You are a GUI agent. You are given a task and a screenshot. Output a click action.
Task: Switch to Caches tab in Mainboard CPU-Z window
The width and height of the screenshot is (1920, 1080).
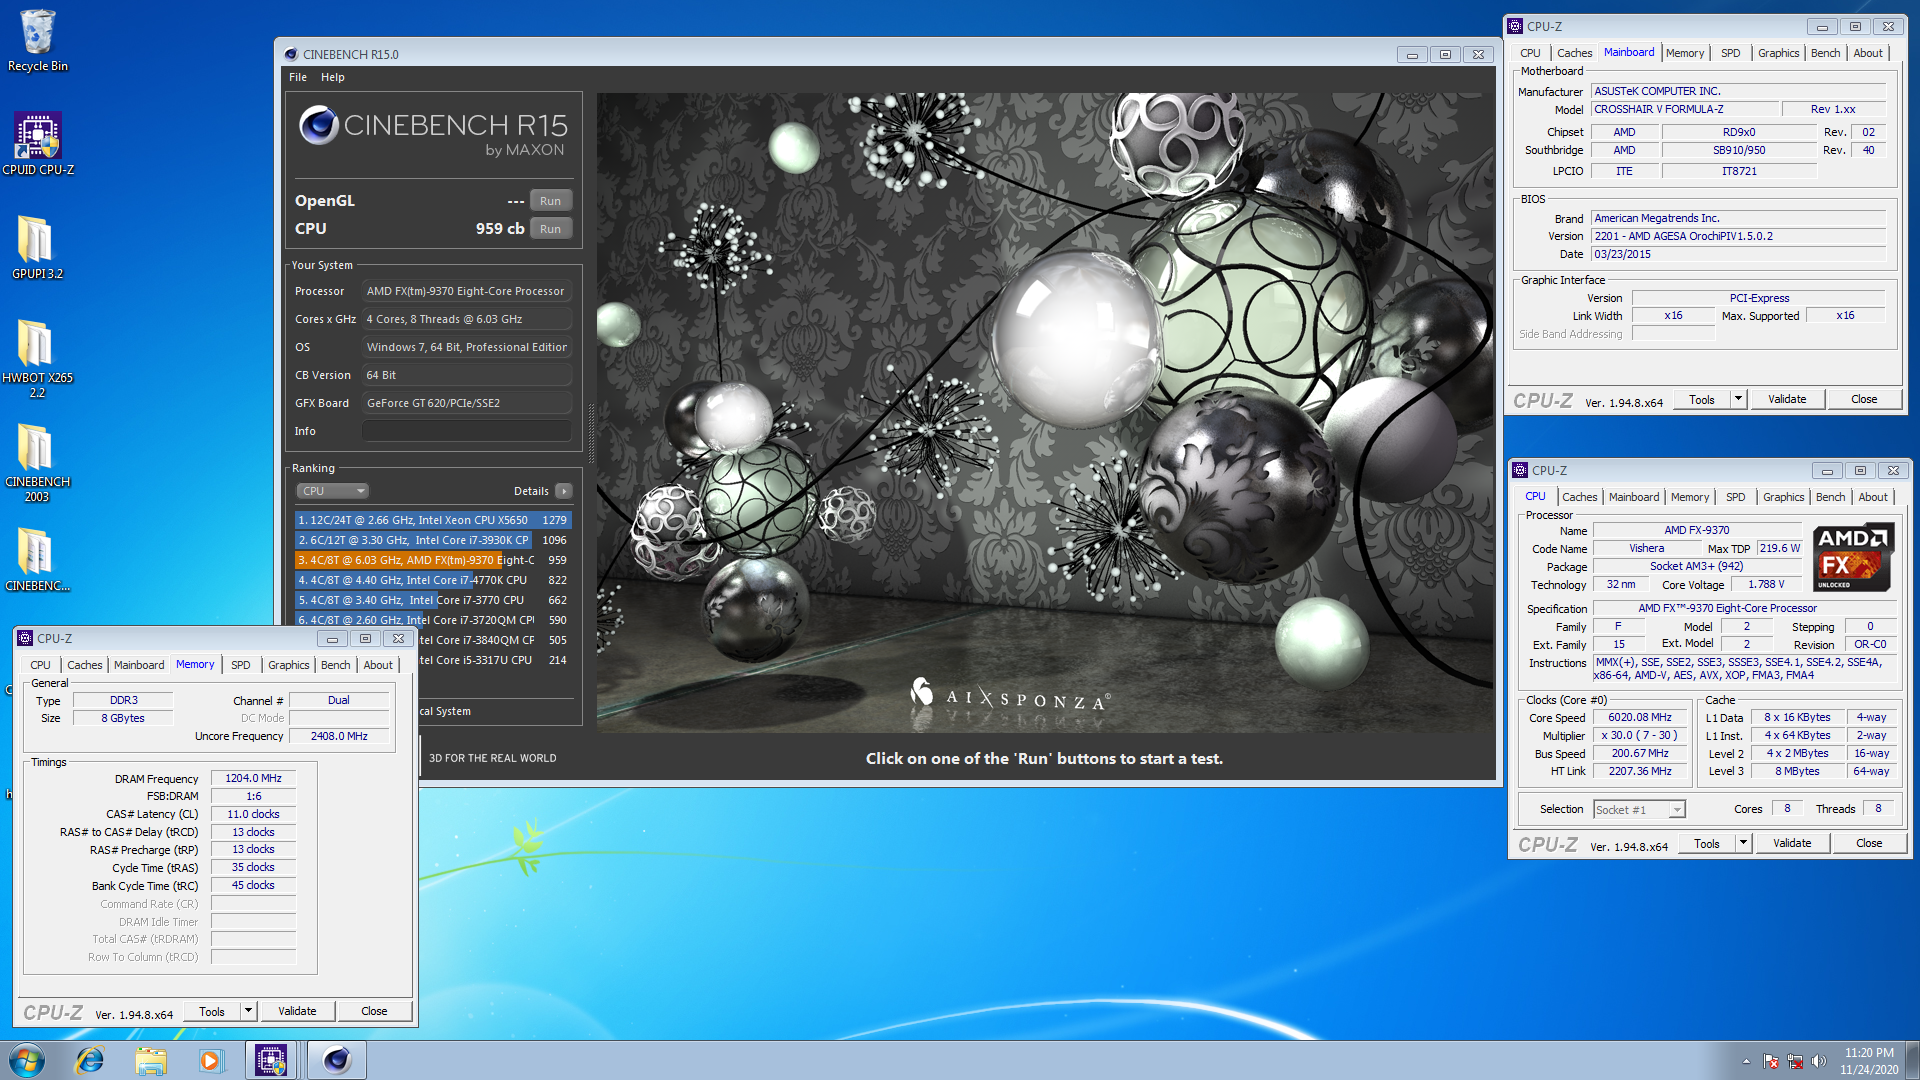[x=1574, y=53]
